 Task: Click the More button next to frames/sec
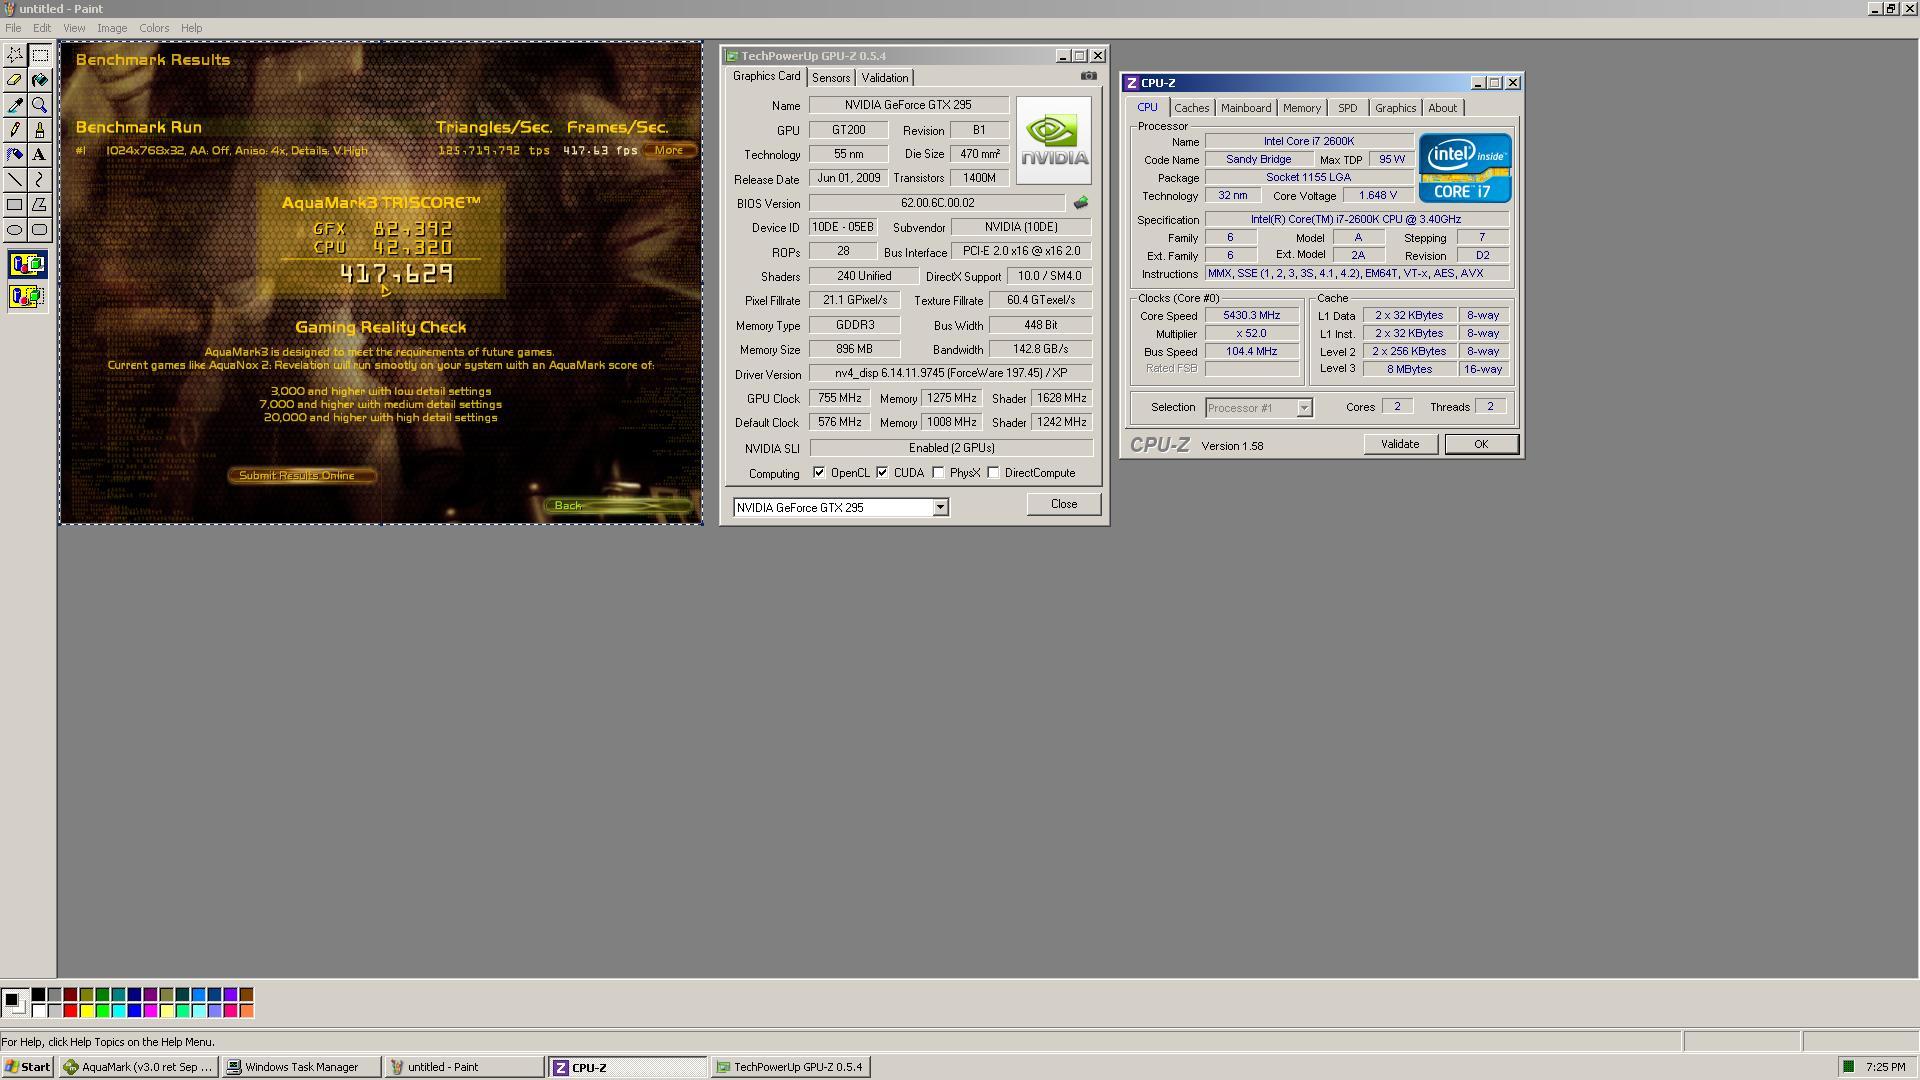click(669, 150)
